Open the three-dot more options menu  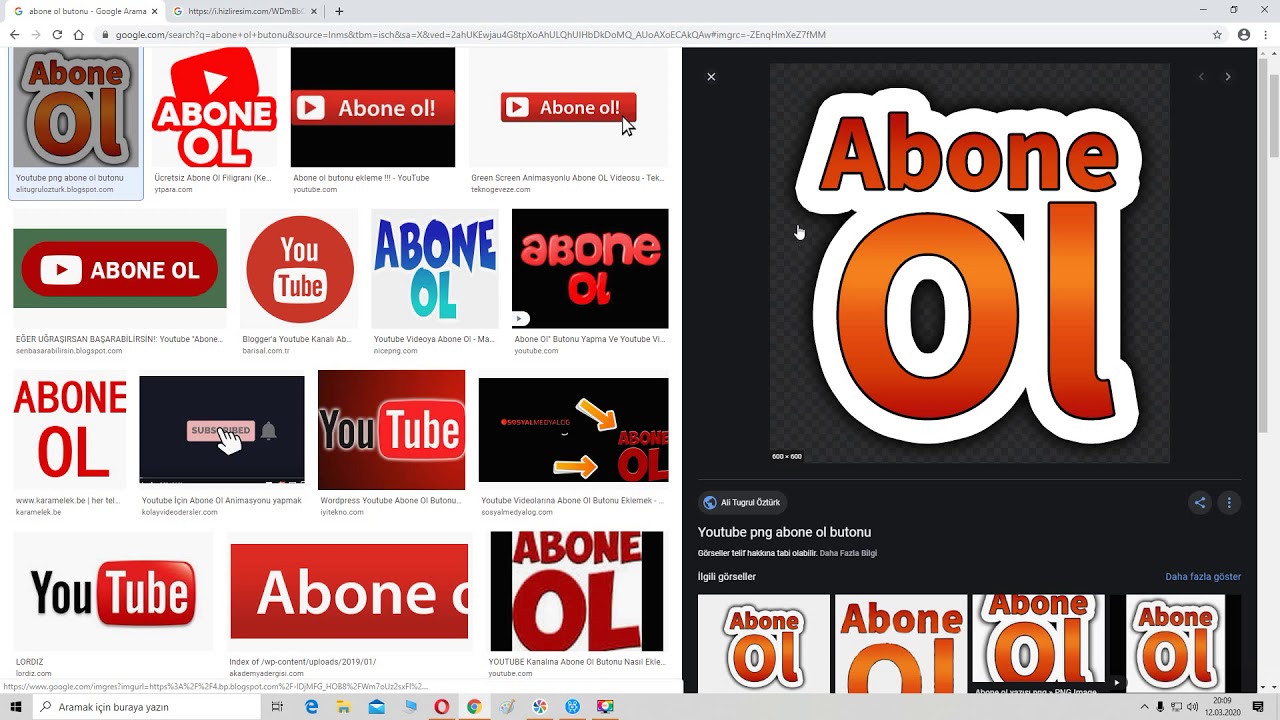(x=1229, y=503)
